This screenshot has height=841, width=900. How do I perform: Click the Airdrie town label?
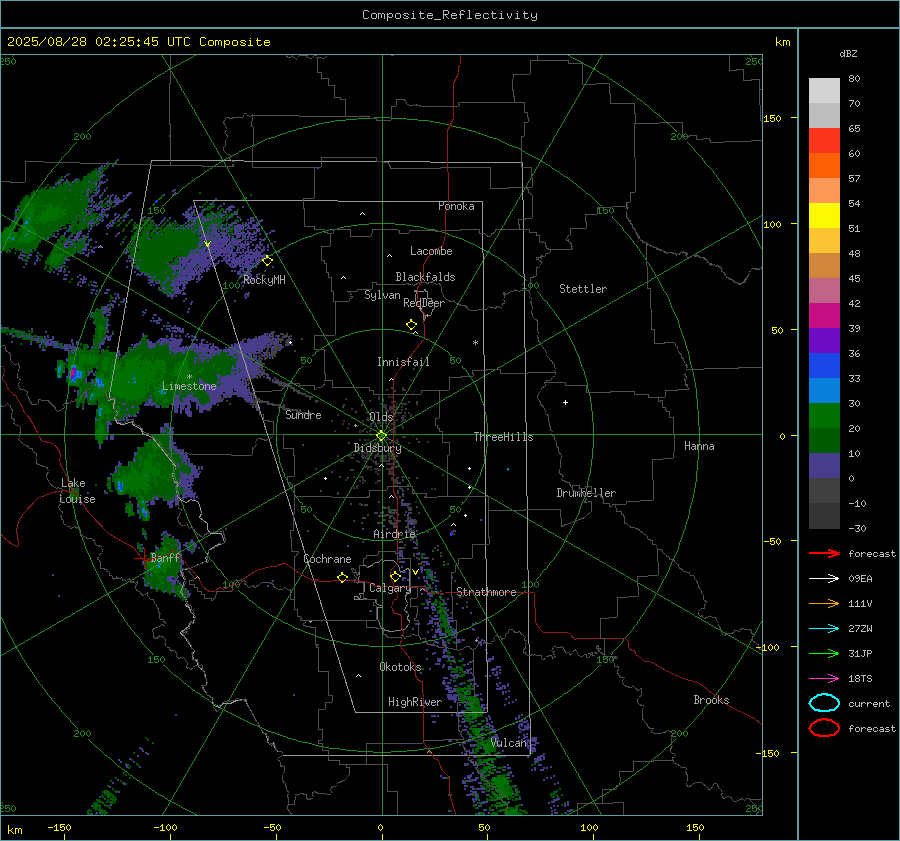point(394,534)
